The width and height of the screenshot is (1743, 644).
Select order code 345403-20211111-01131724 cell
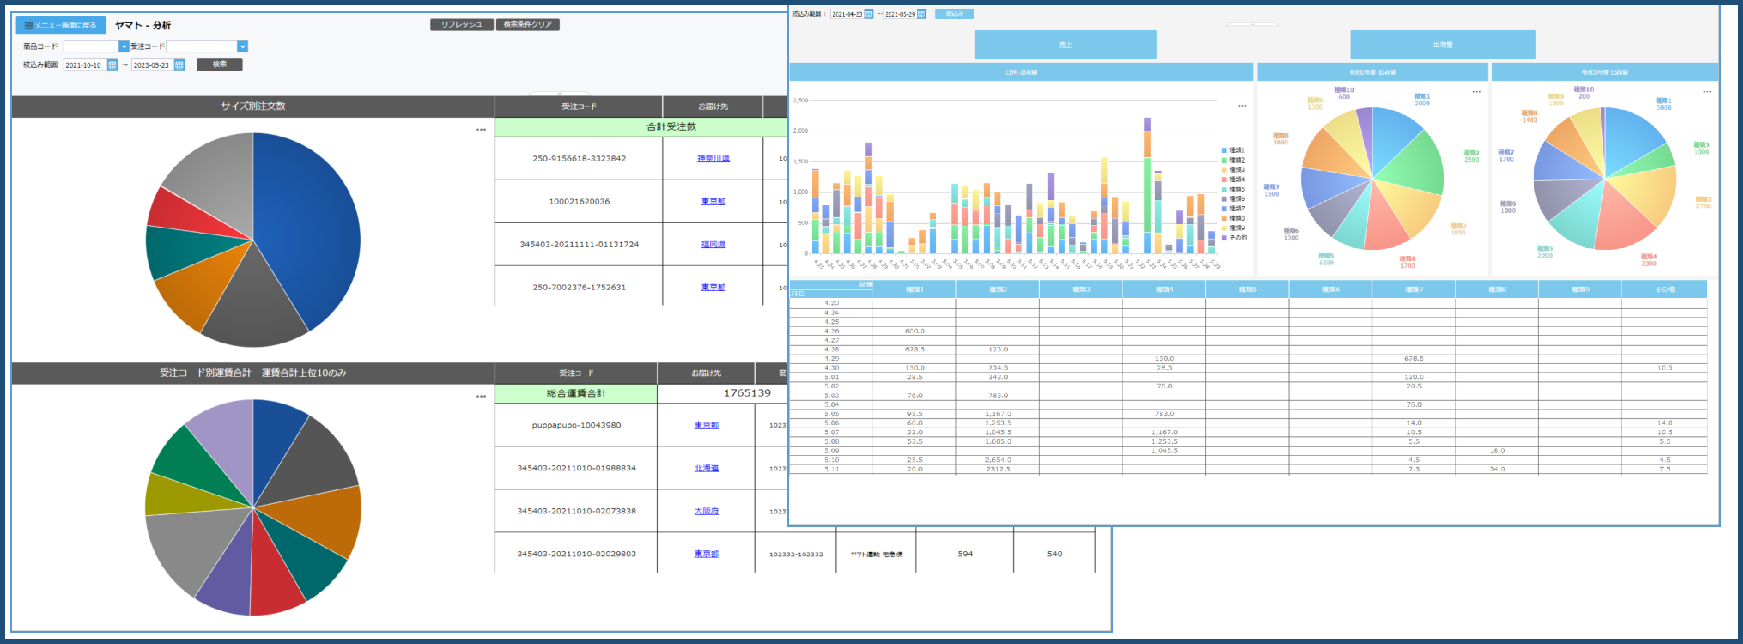point(579,245)
